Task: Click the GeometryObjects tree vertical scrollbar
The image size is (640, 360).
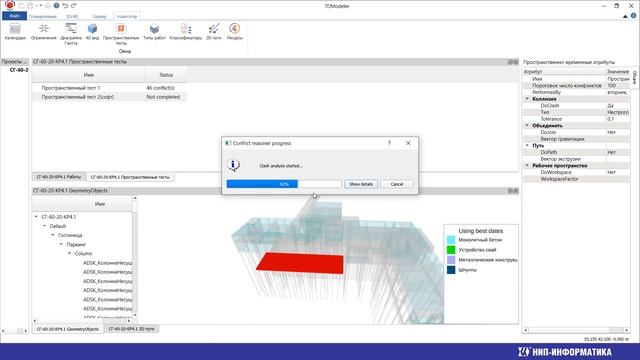Action: 135,257
